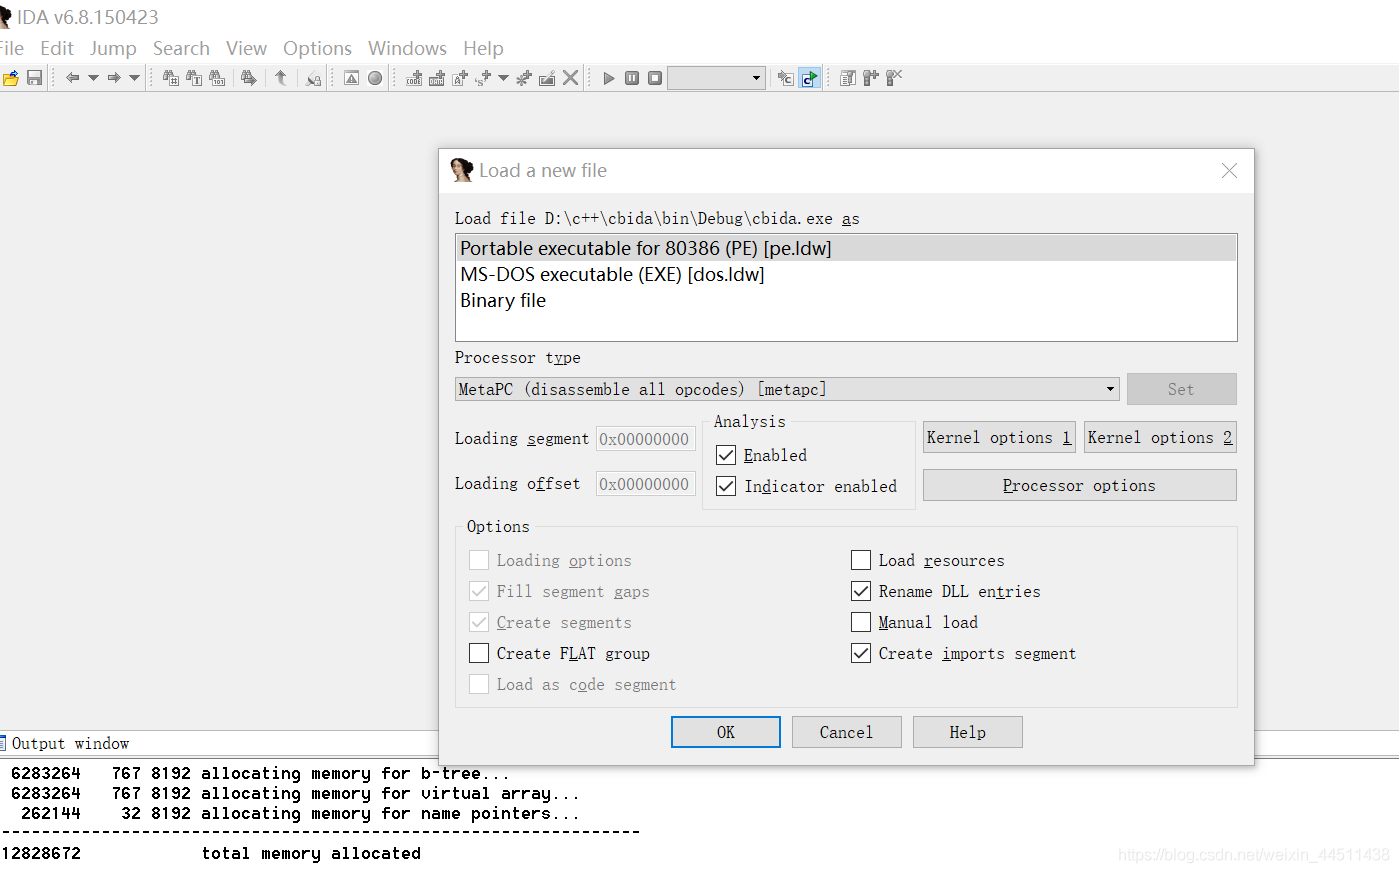Click the search next binoculars arrow icon
Image resolution: width=1399 pixels, height=873 pixels.
(x=249, y=78)
